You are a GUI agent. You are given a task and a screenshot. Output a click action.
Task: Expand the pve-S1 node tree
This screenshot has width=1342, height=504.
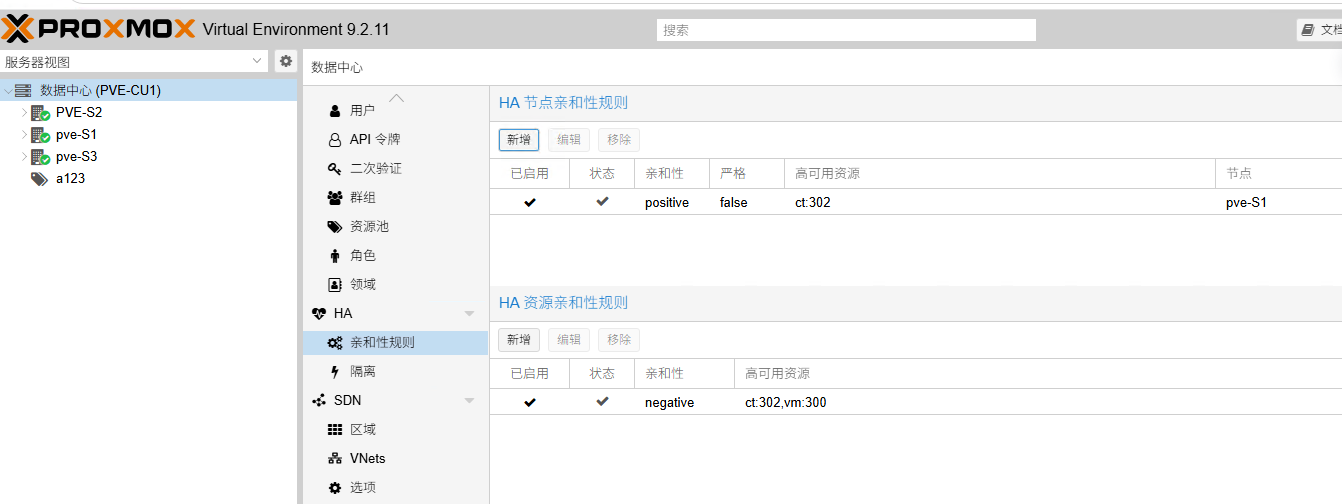pos(25,135)
